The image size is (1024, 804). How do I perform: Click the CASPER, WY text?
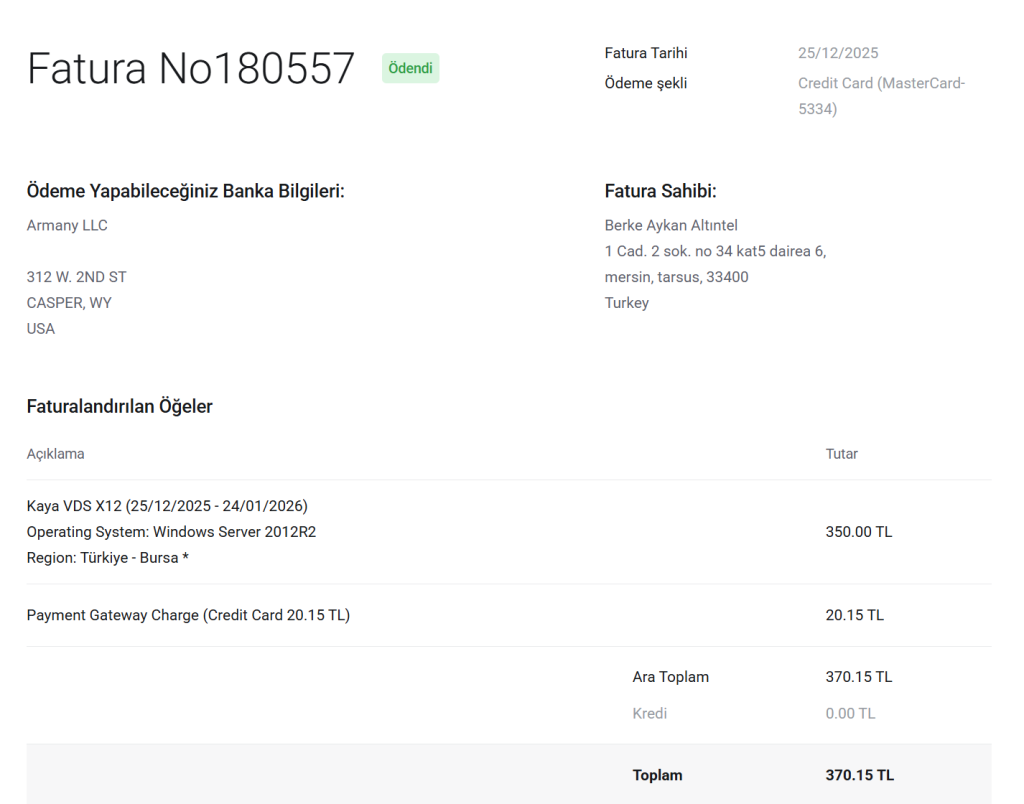click(x=69, y=303)
